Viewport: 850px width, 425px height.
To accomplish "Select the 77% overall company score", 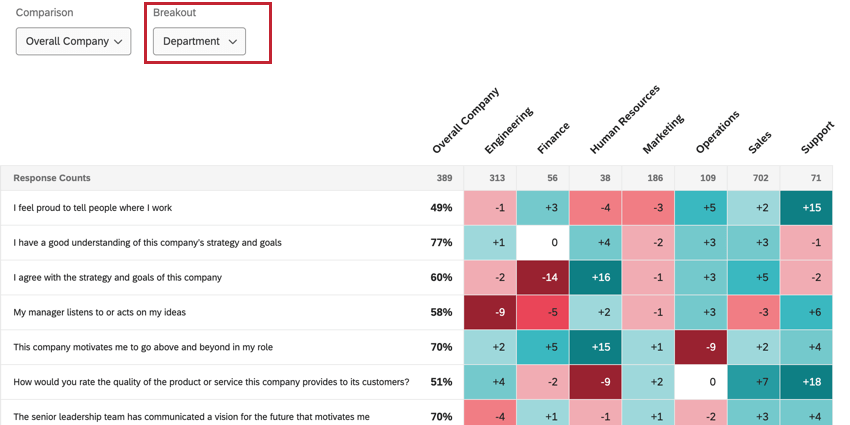I will coord(441,243).
